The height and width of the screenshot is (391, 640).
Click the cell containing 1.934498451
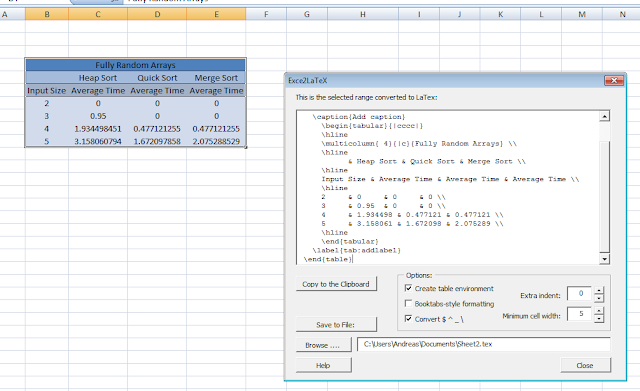click(x=98, y=129)
